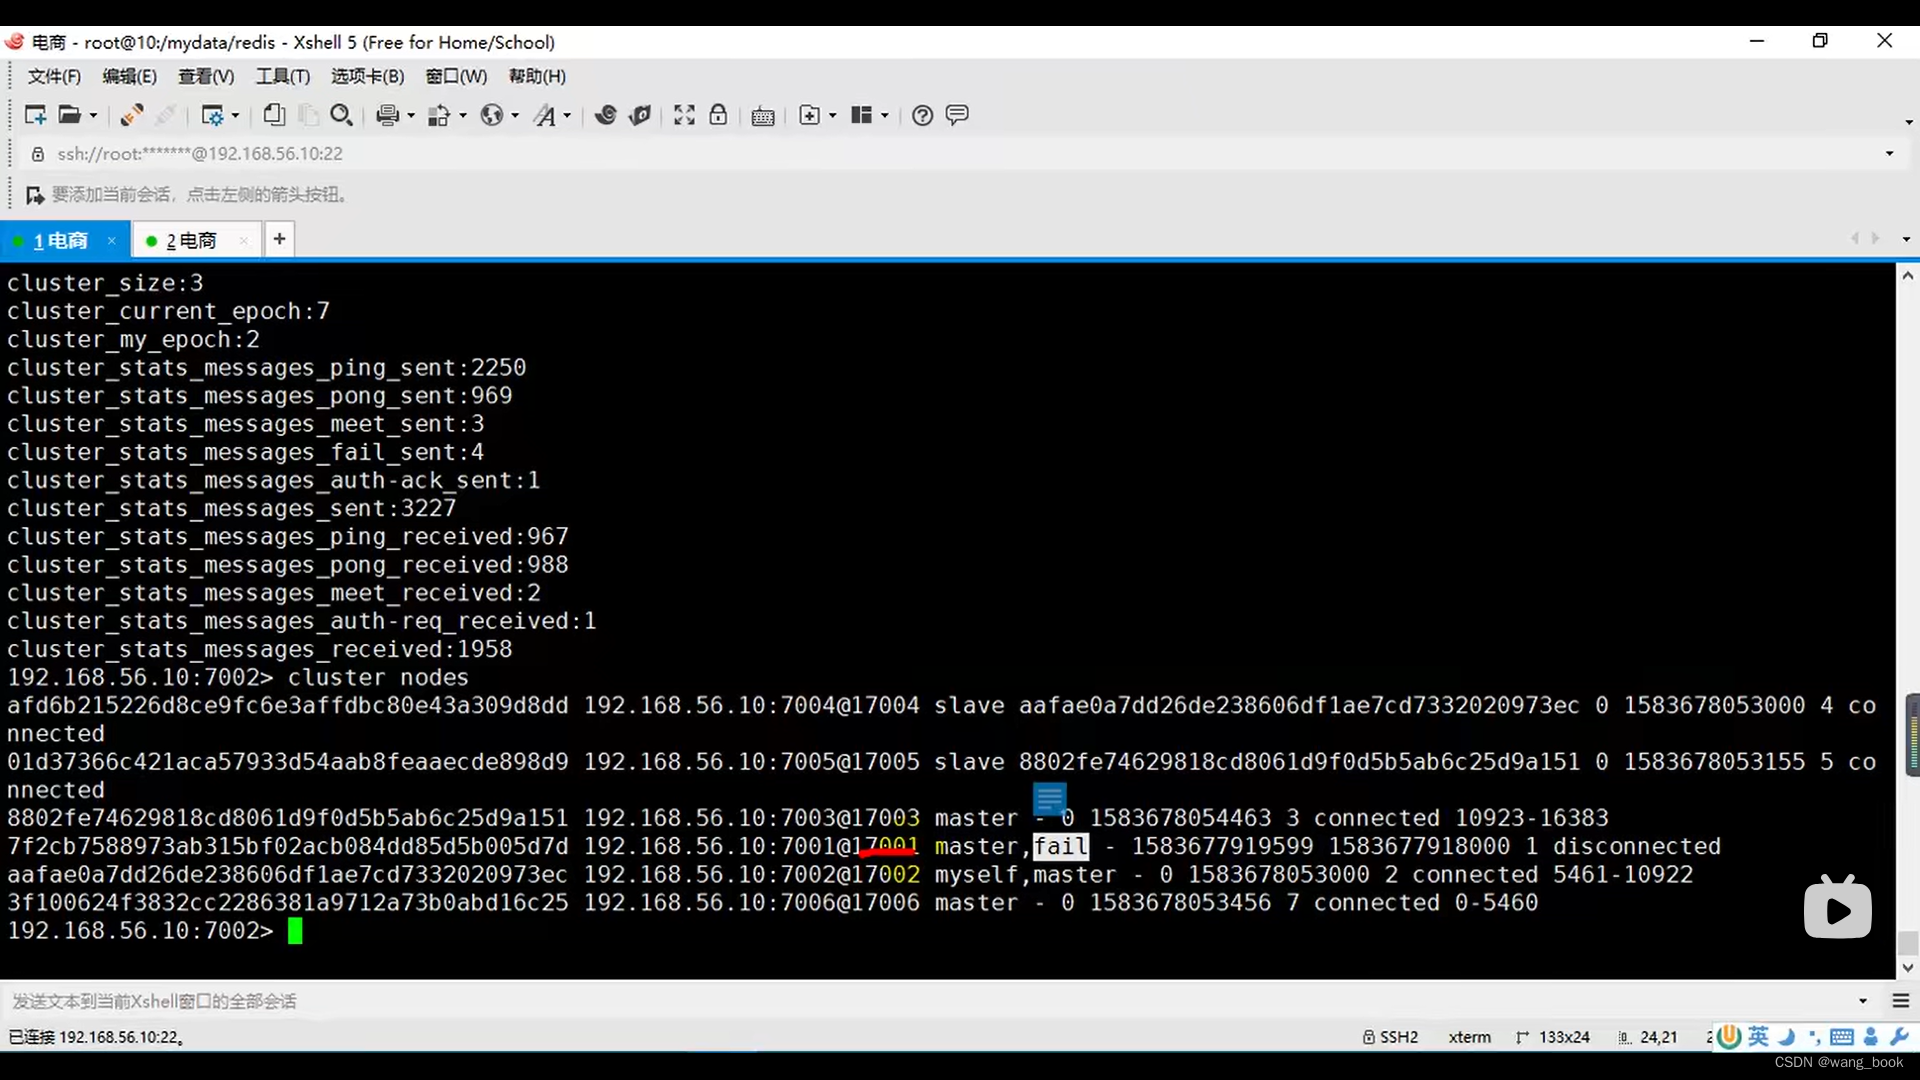This screenshot has height=1080, width=1920.
Task: Expand the Print dropdown arrow
Action: (410, 116)
